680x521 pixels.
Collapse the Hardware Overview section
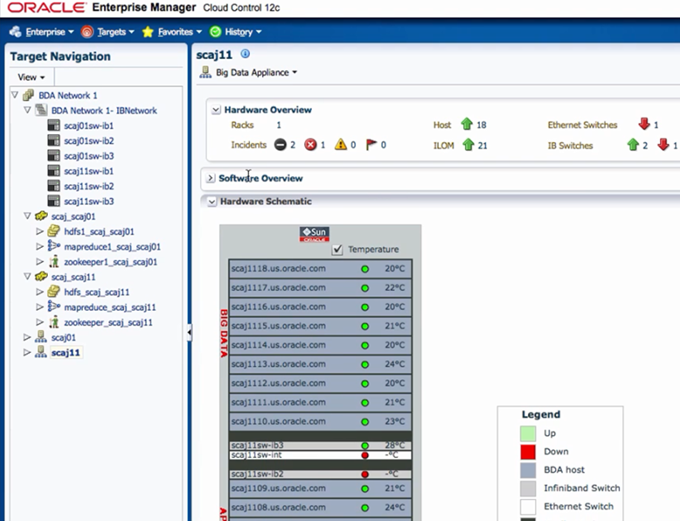point(216,110)
